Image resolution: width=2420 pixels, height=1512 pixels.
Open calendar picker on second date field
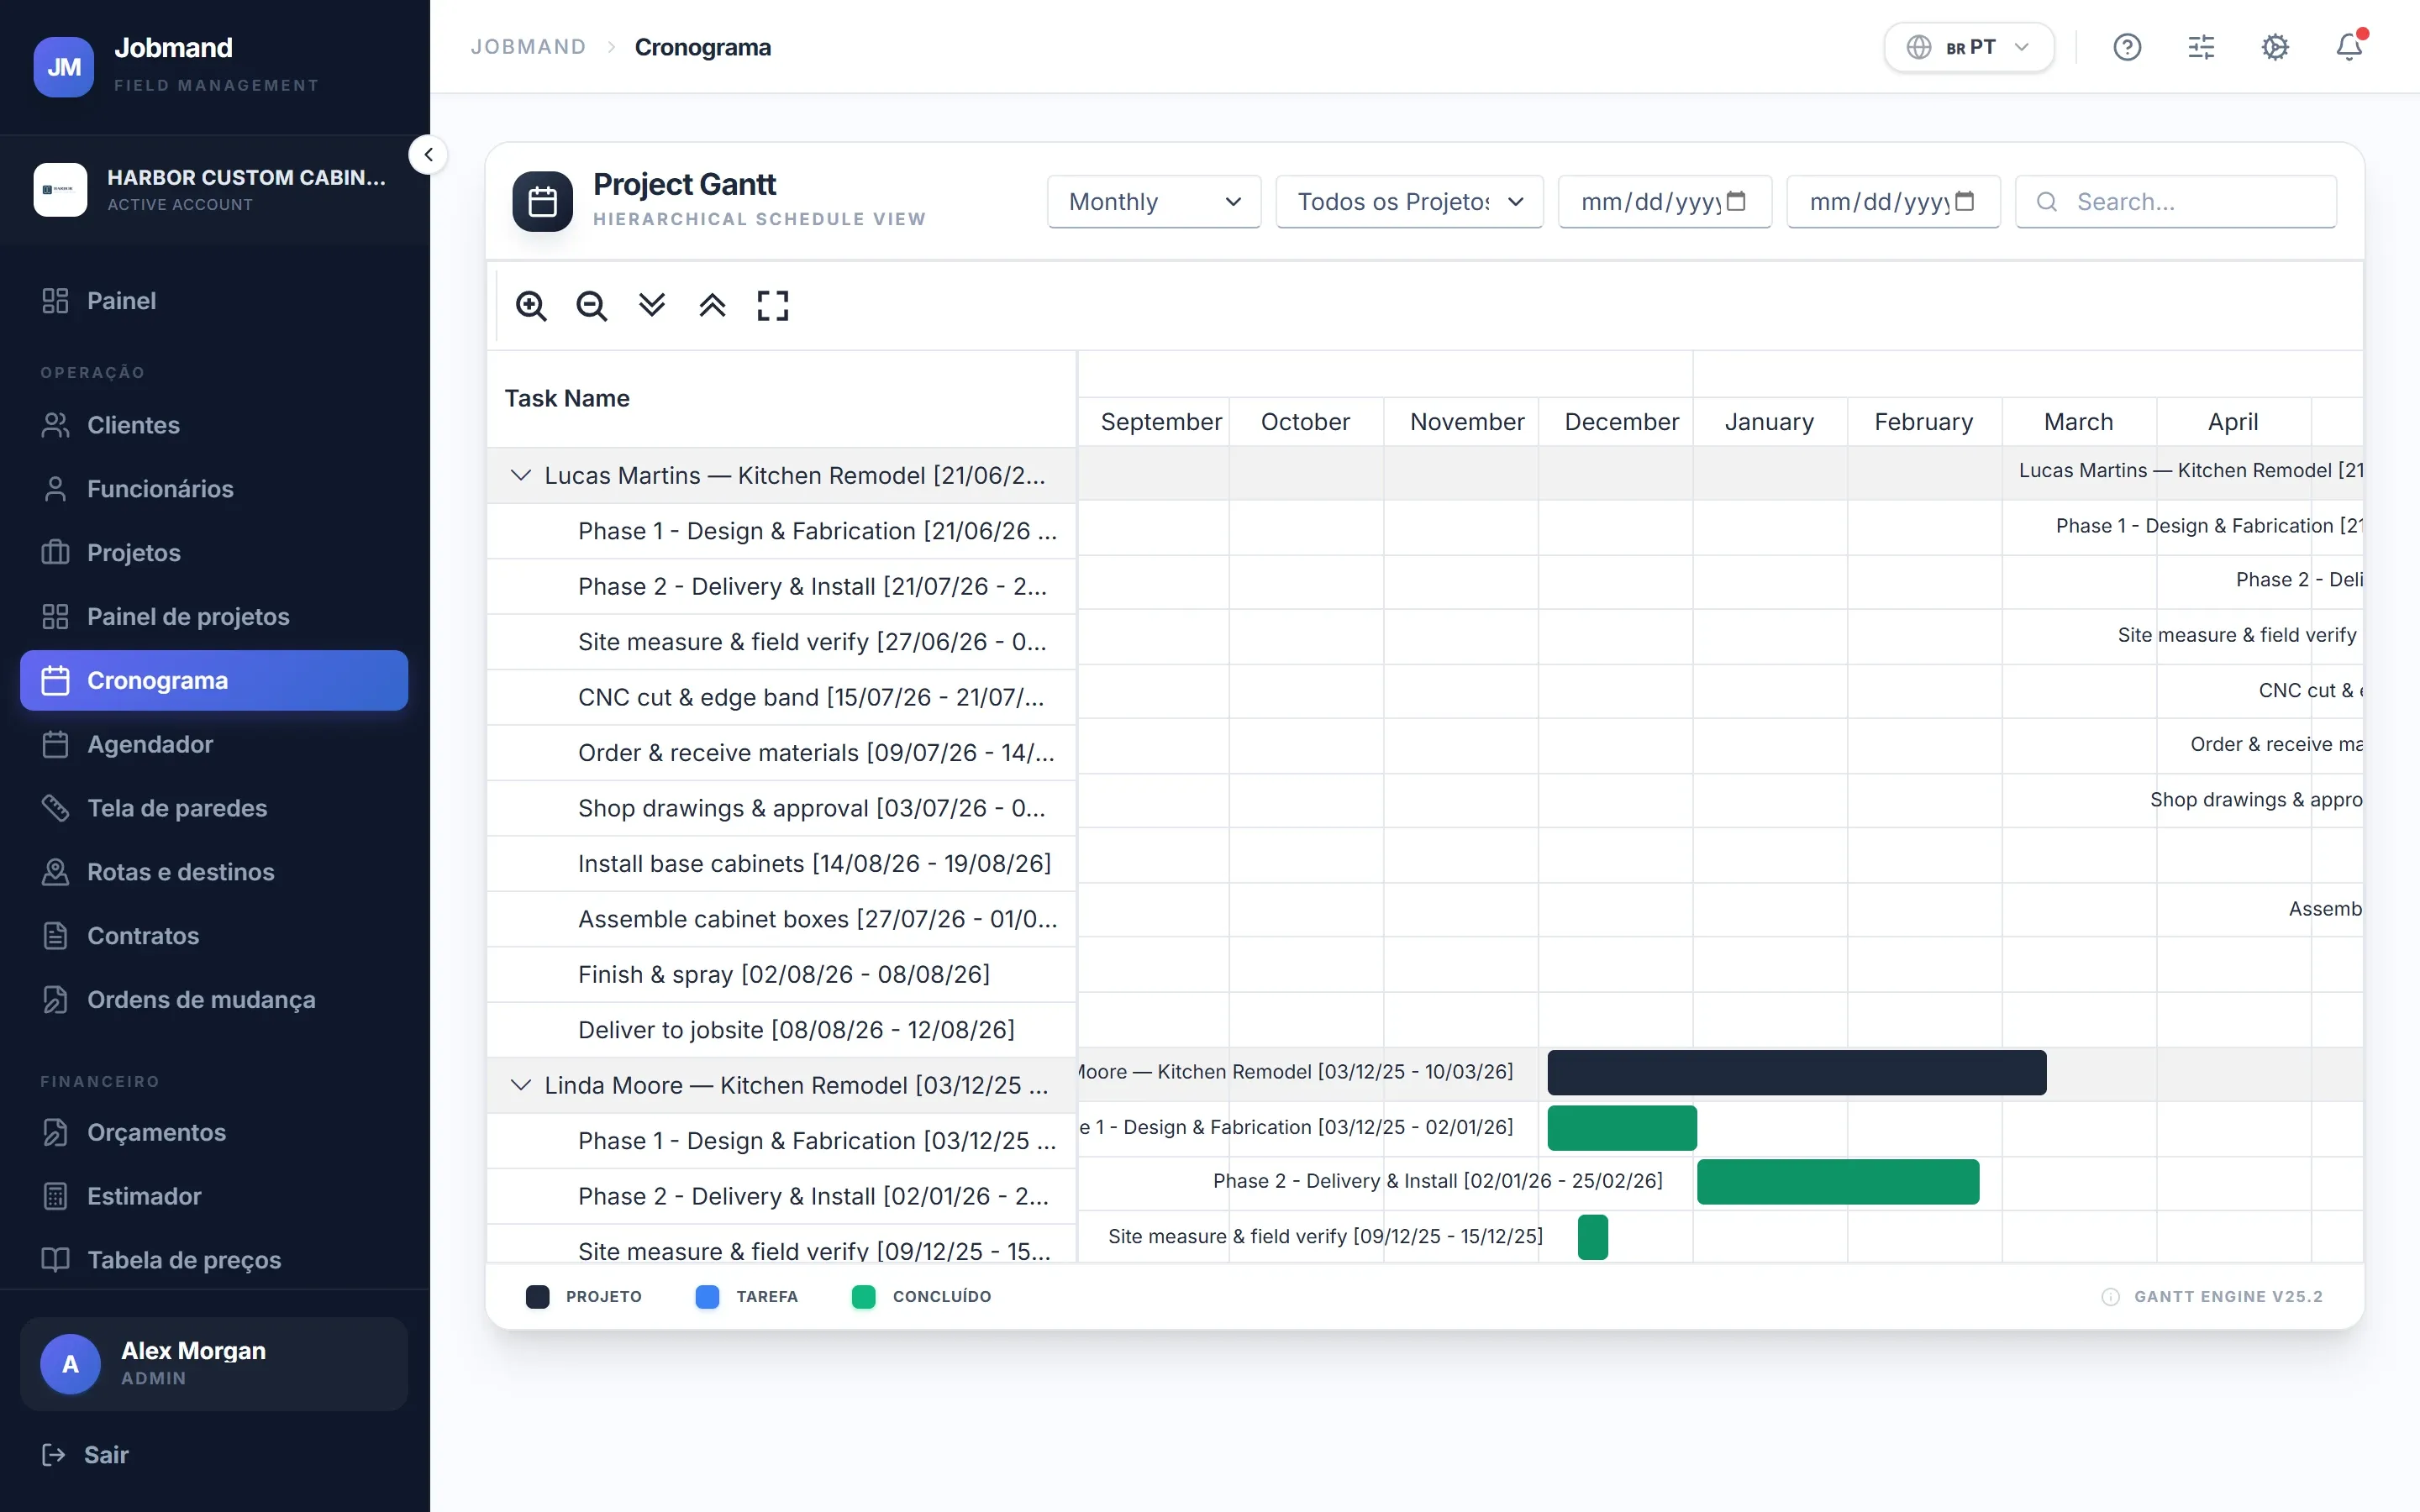pyautogui.click(x=1965, y=201)
